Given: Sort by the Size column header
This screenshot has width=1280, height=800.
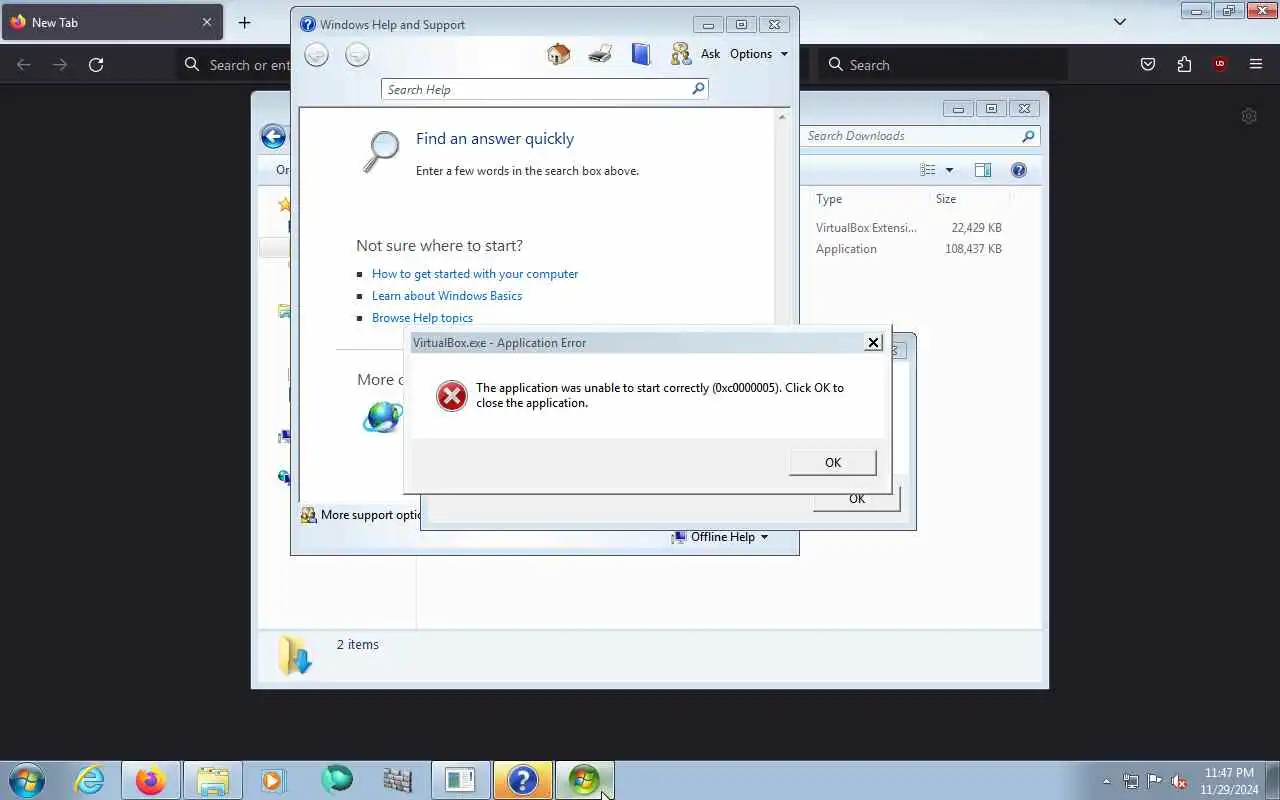Looking at the screenshot, I should (946, 199).
